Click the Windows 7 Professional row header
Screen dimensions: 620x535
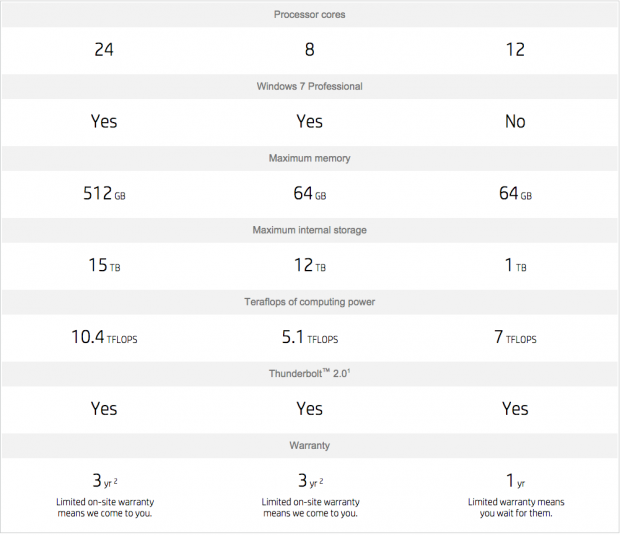click(310, 86)
